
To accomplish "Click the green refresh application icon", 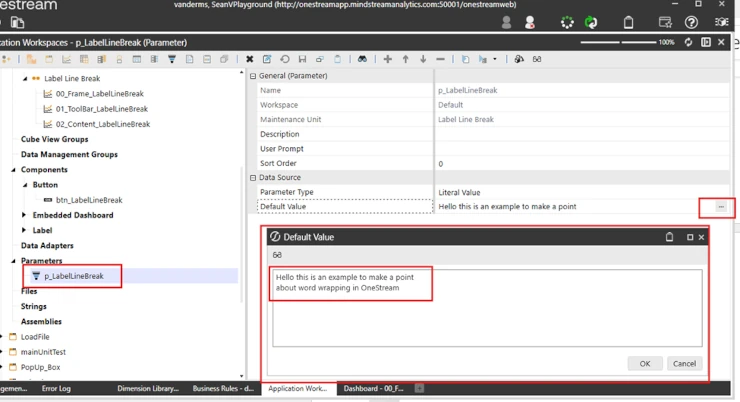I will [x=591, y=22].
